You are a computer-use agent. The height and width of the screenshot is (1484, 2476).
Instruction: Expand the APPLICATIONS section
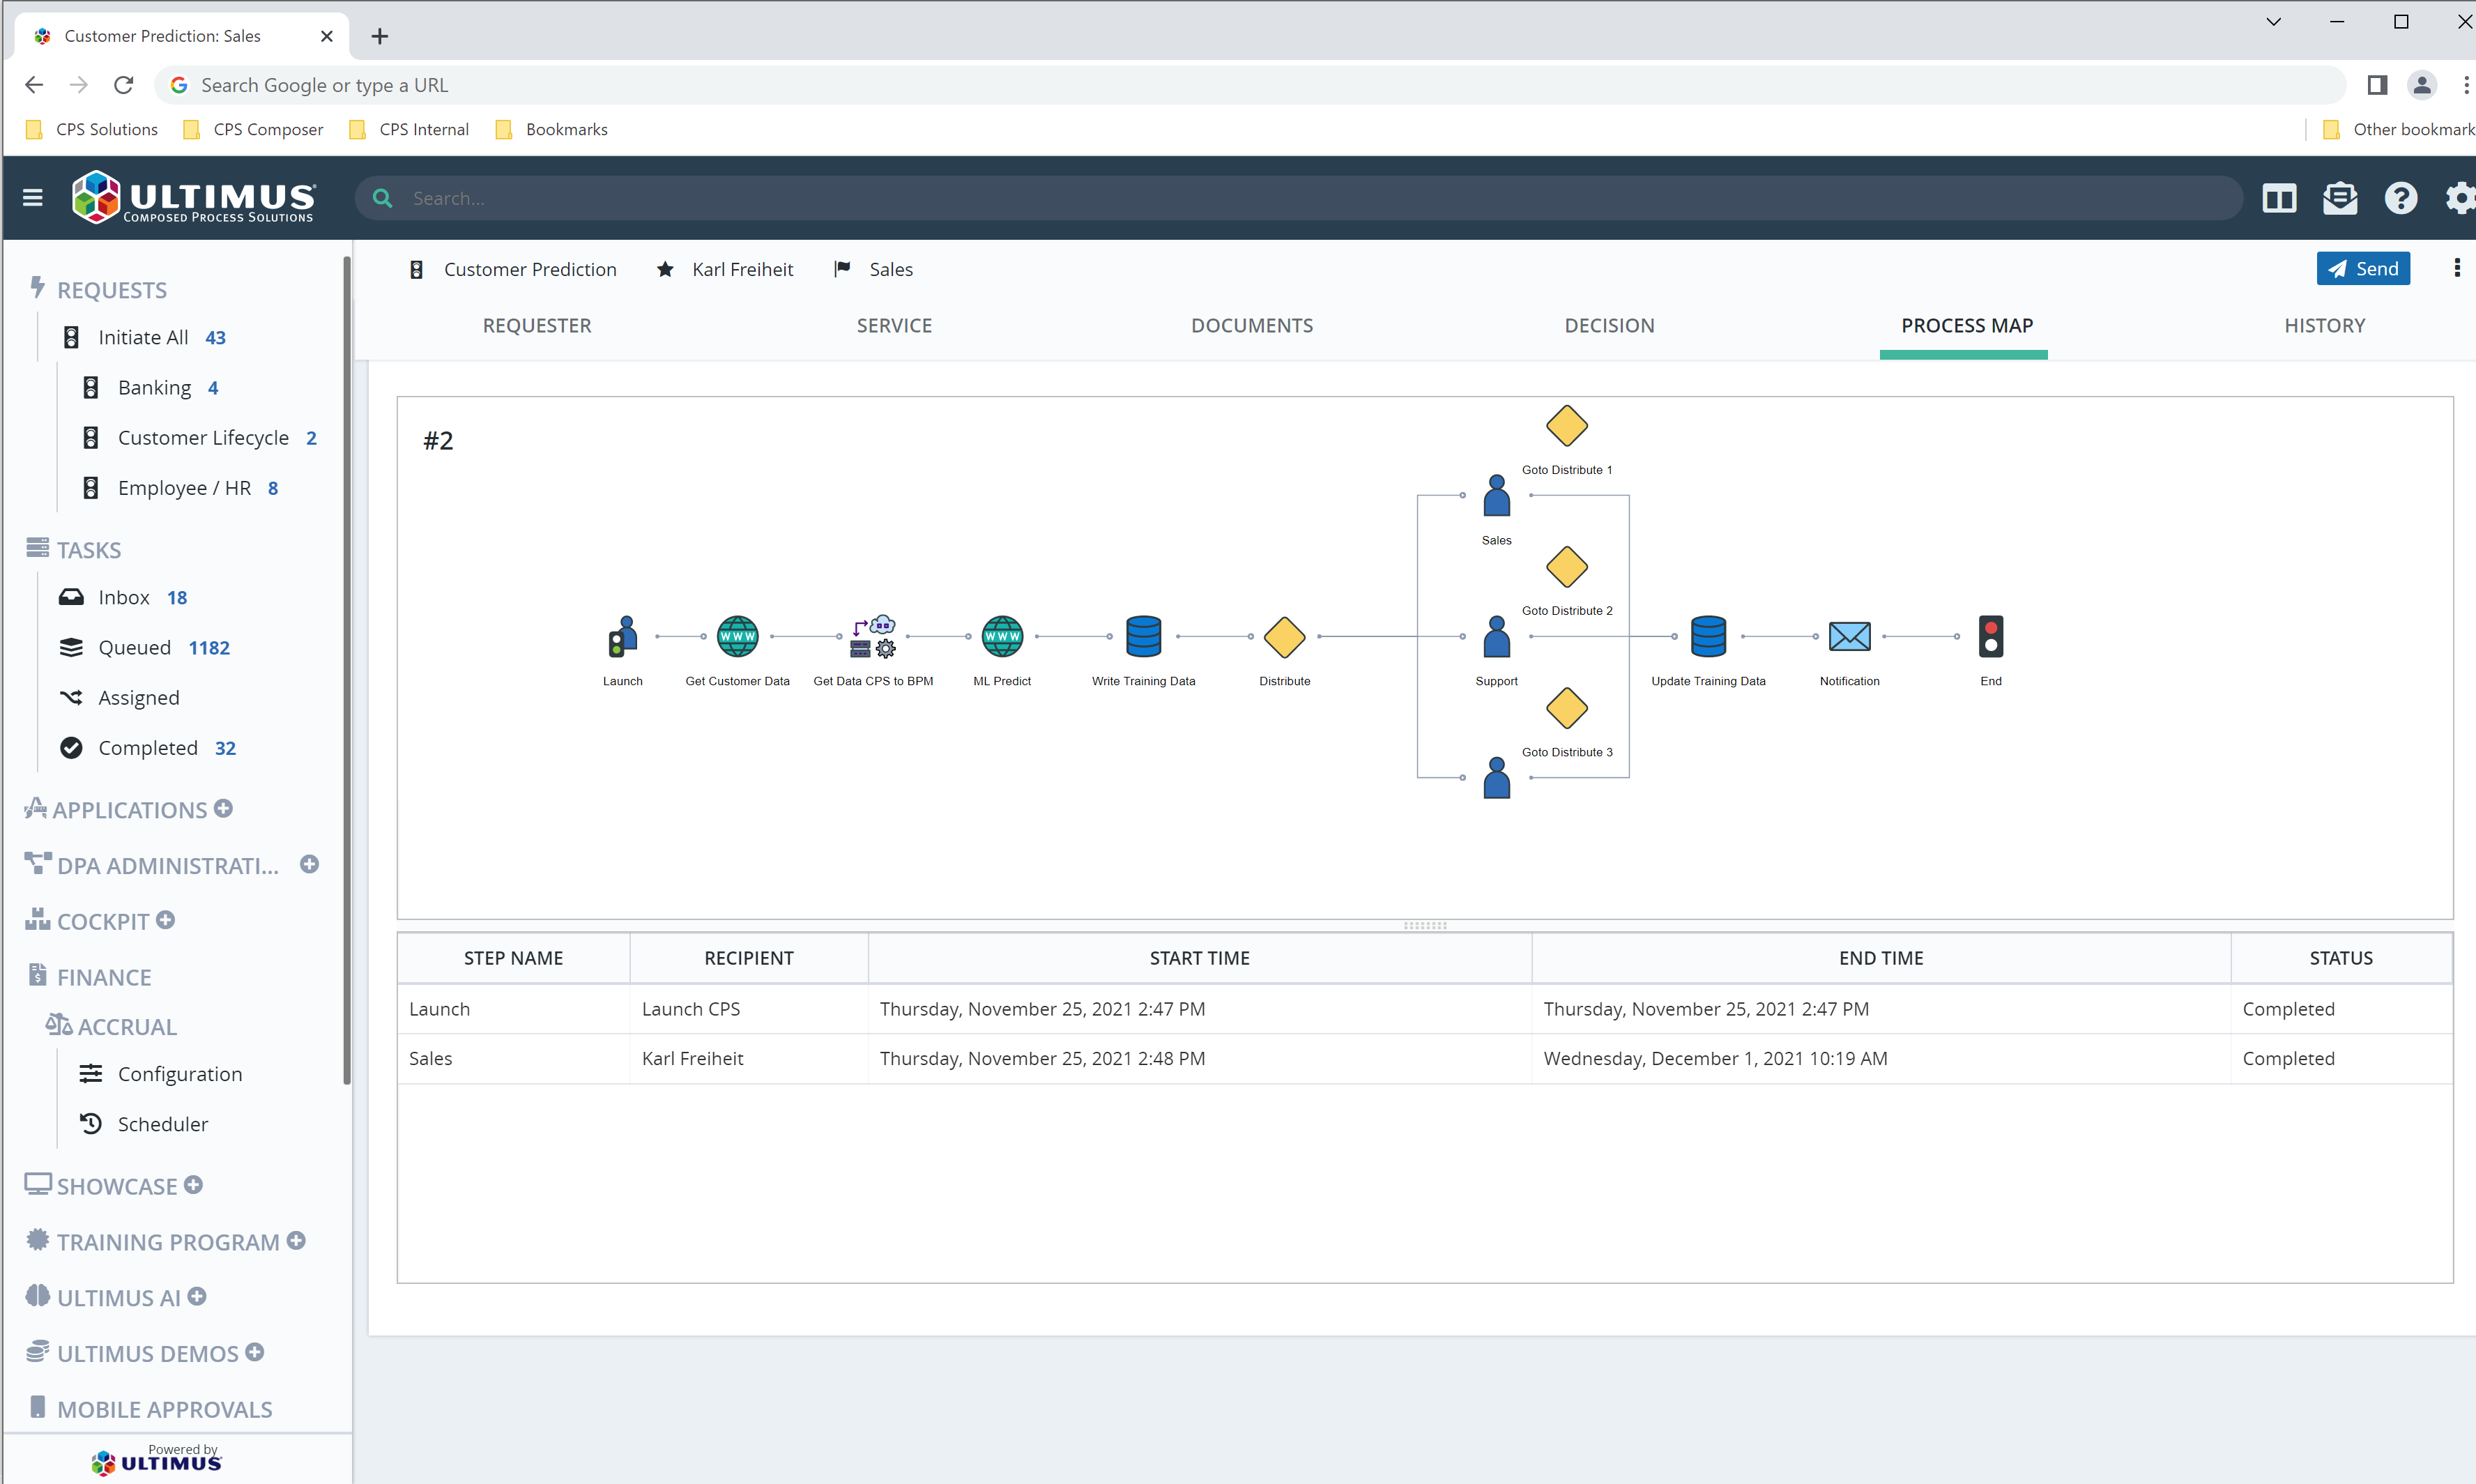[223, 808]
